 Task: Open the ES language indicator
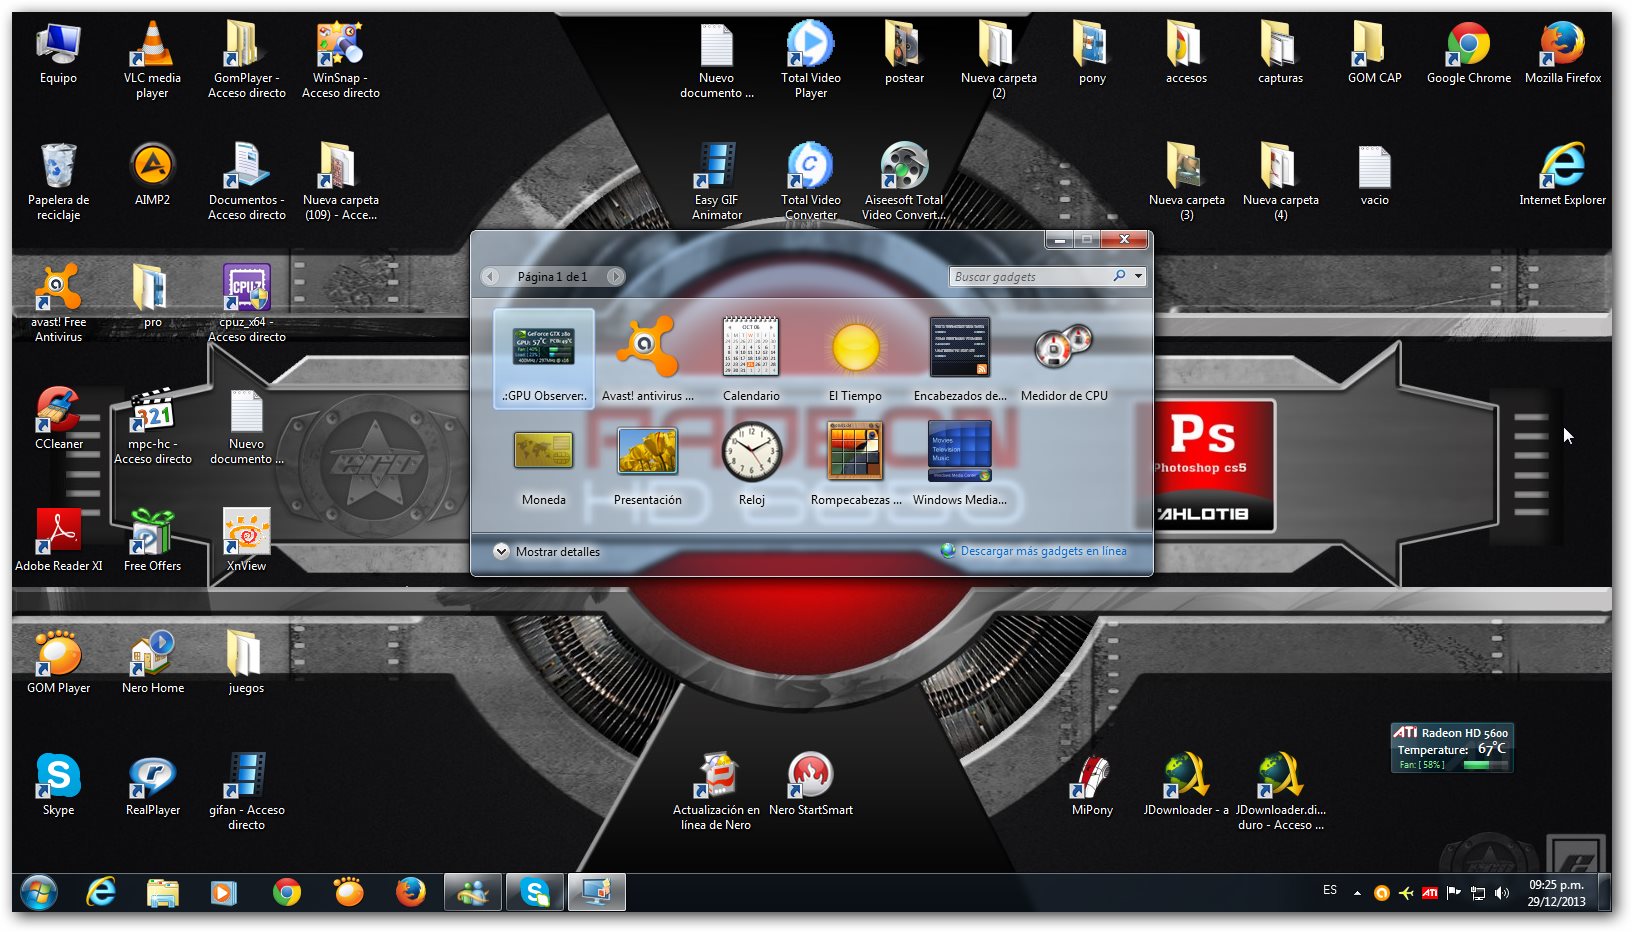point(1330,890)
